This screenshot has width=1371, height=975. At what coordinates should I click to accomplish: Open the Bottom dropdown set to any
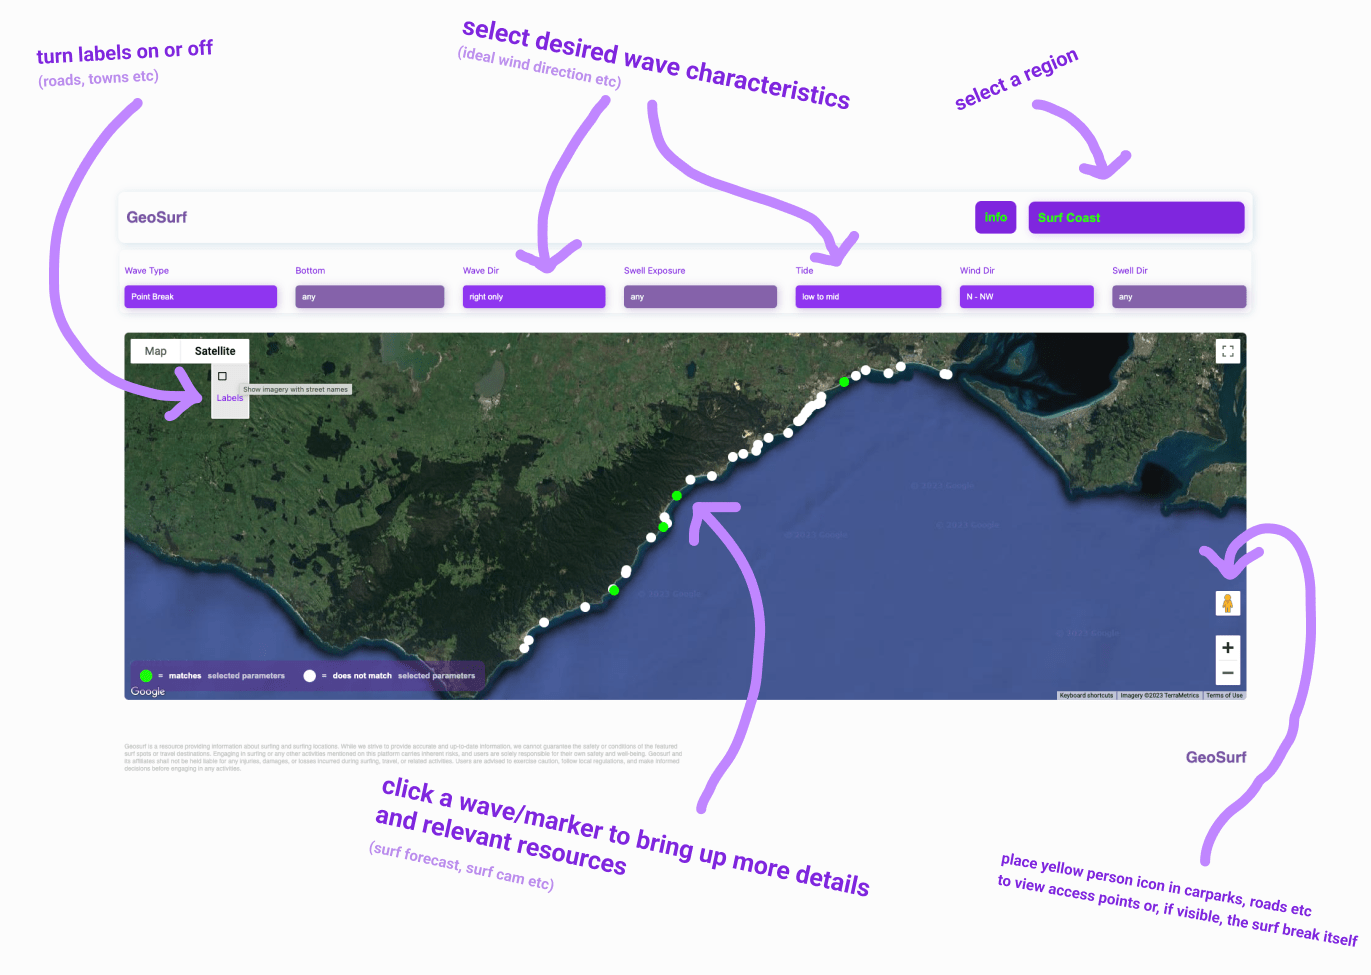[370, 297]
